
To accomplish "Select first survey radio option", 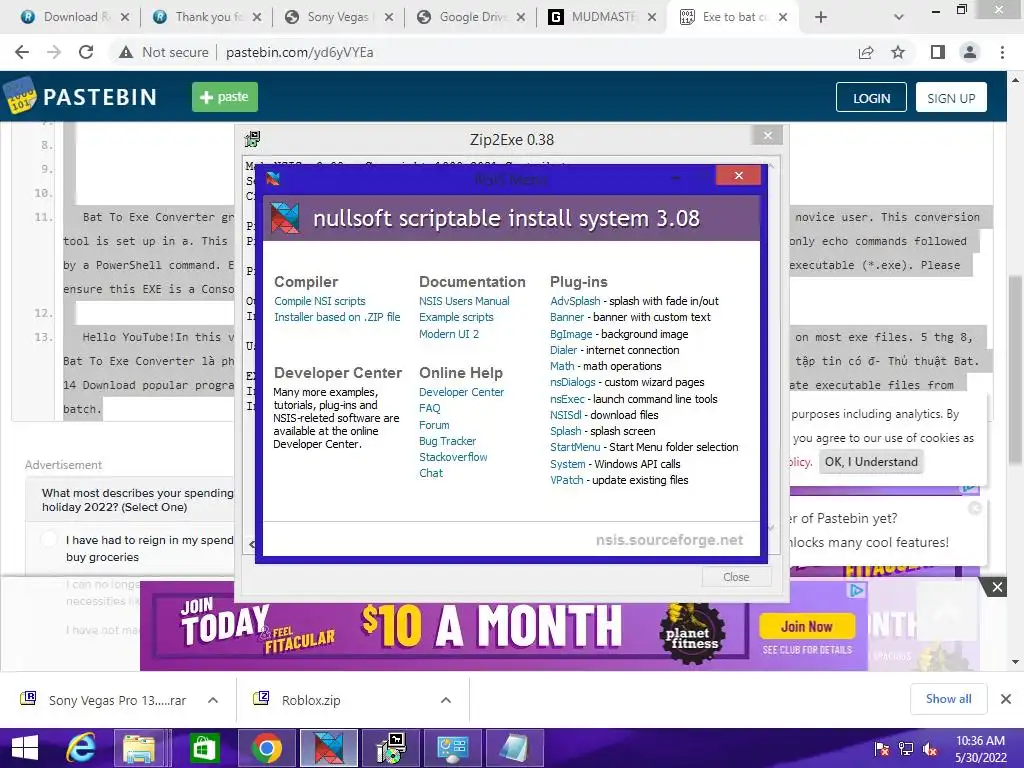I will (x=48, y=539).
